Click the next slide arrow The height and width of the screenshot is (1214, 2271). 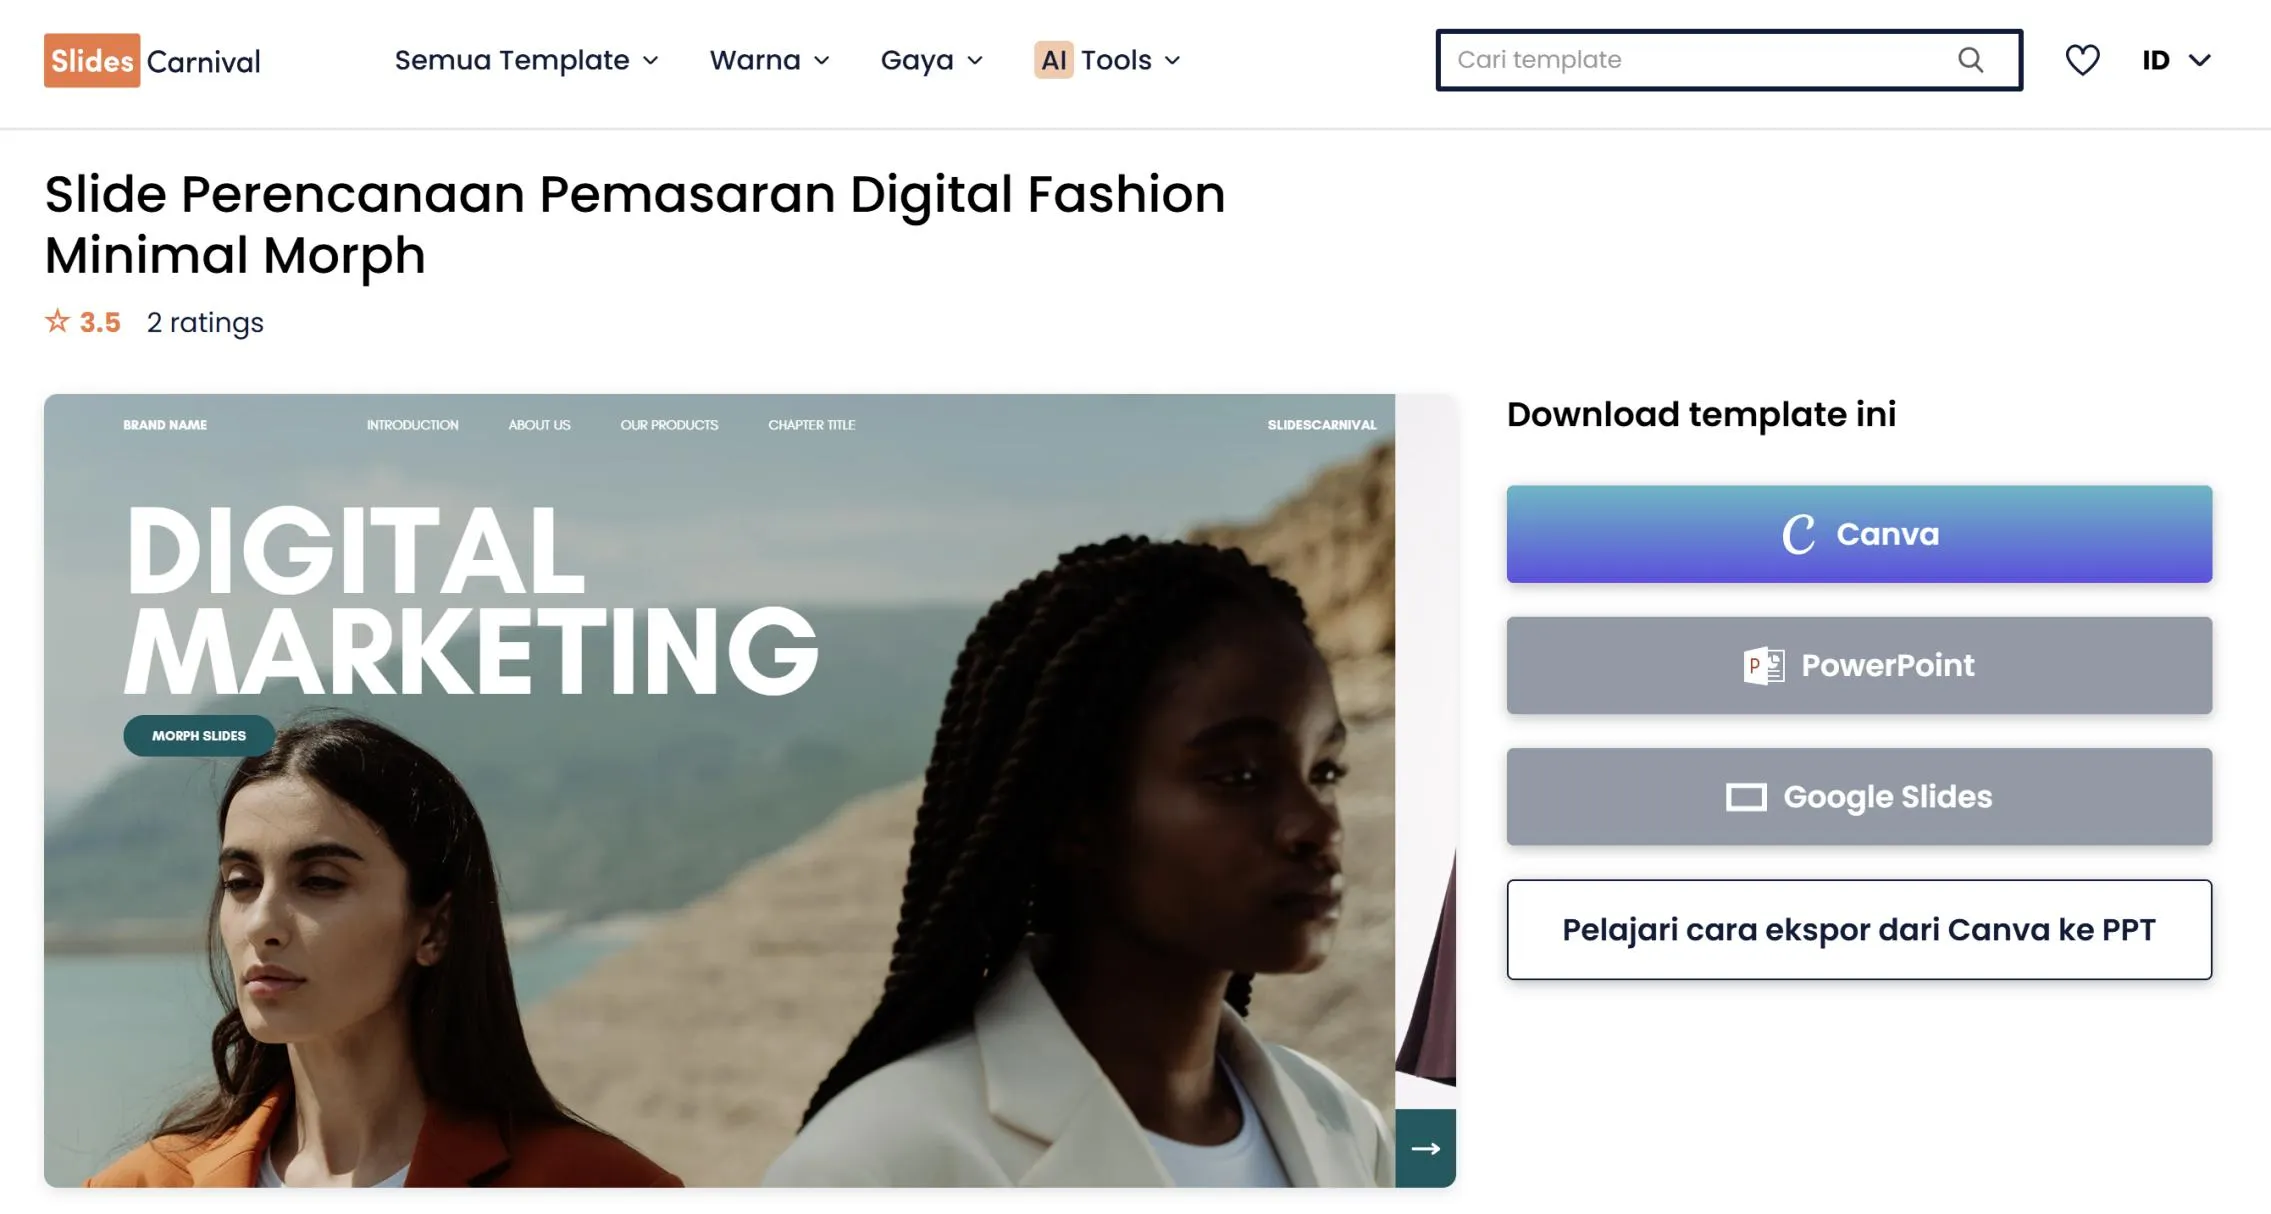tap(1425, 1148)
